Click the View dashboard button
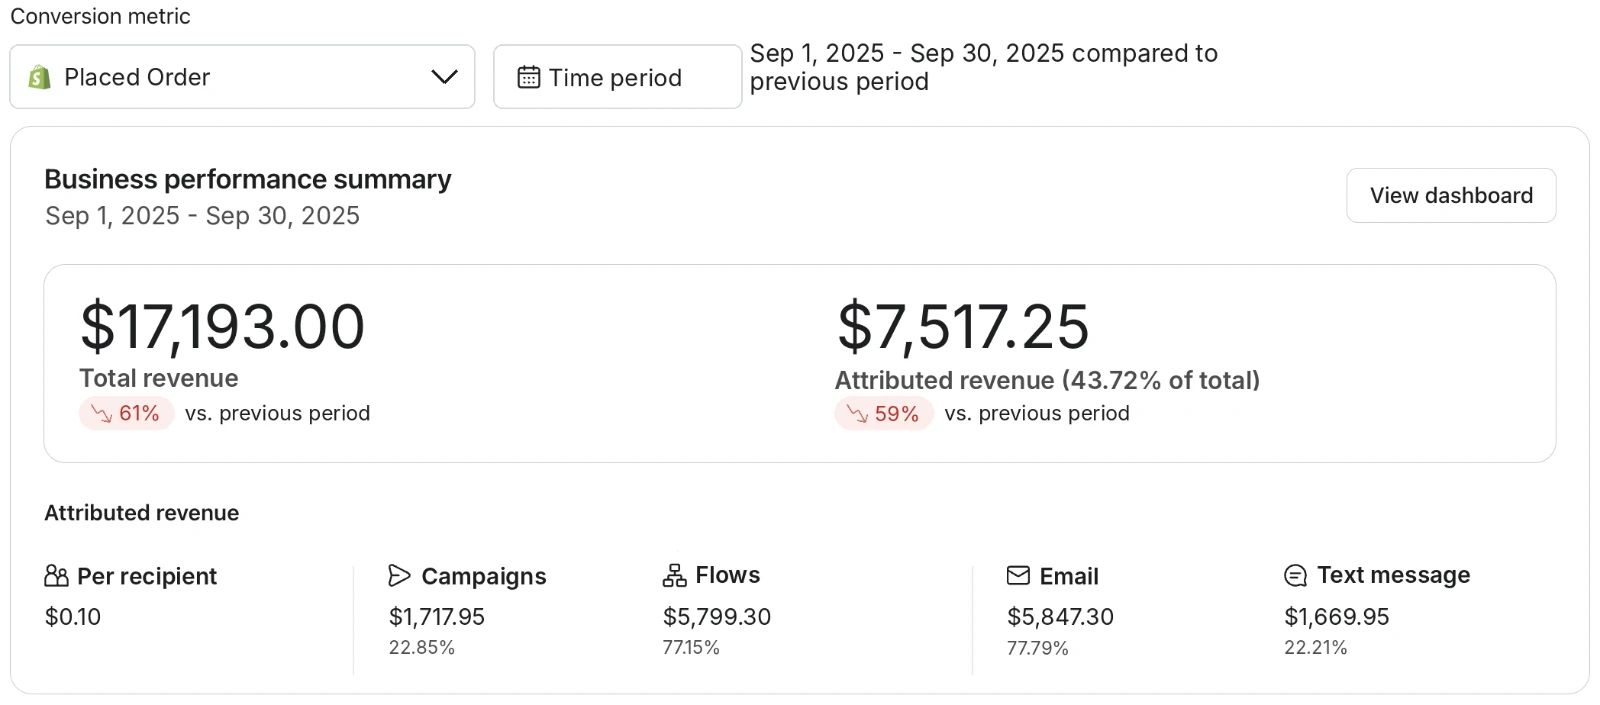The height and width of the screenshot is (705, 1600). point(1451,195)
